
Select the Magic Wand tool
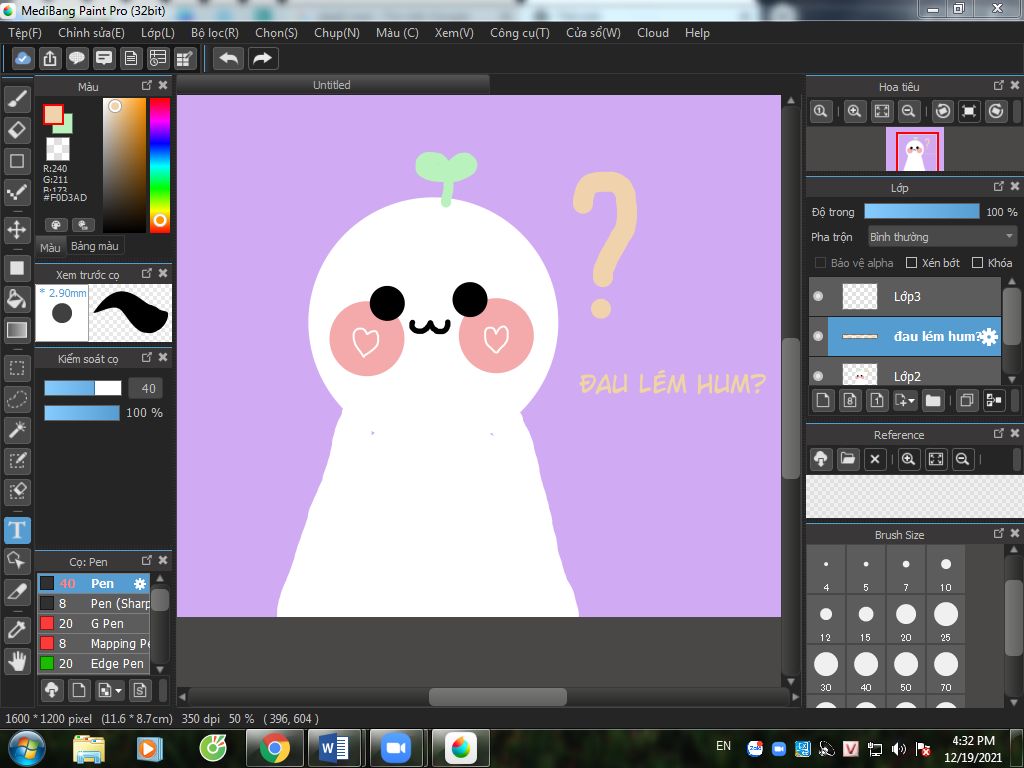point(17,430)
